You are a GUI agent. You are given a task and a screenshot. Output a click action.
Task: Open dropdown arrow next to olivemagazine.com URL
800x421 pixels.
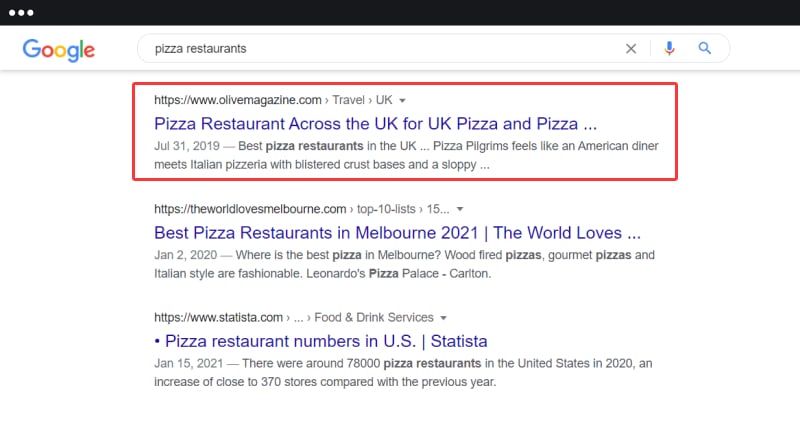point(403,101)
